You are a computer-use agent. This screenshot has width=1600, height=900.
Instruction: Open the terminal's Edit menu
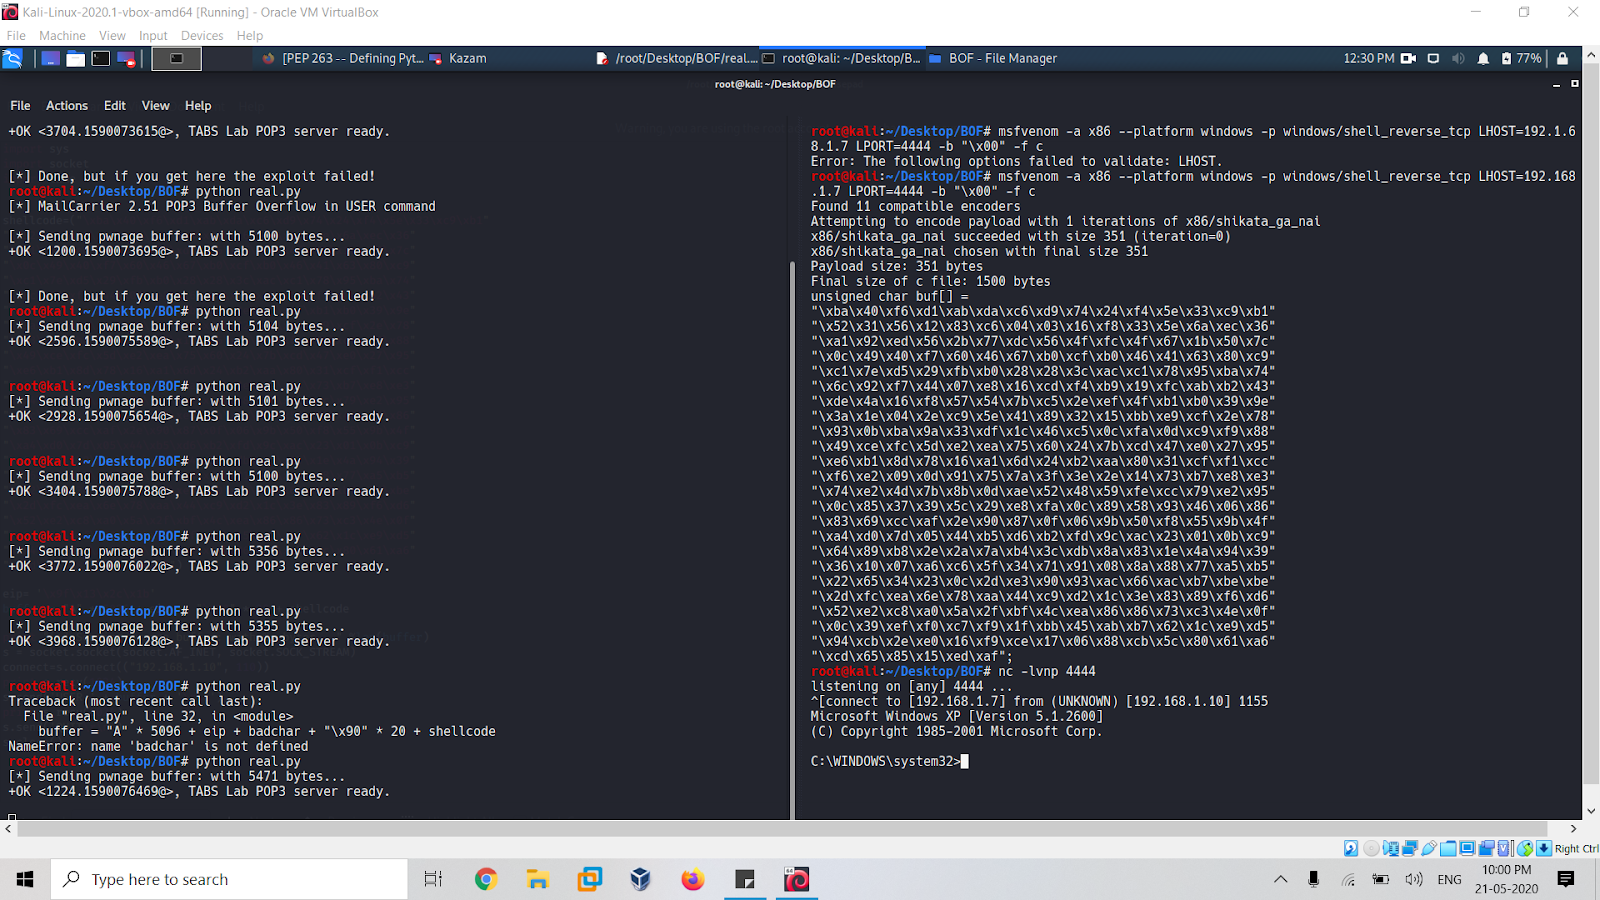click(x=115, y=105)
